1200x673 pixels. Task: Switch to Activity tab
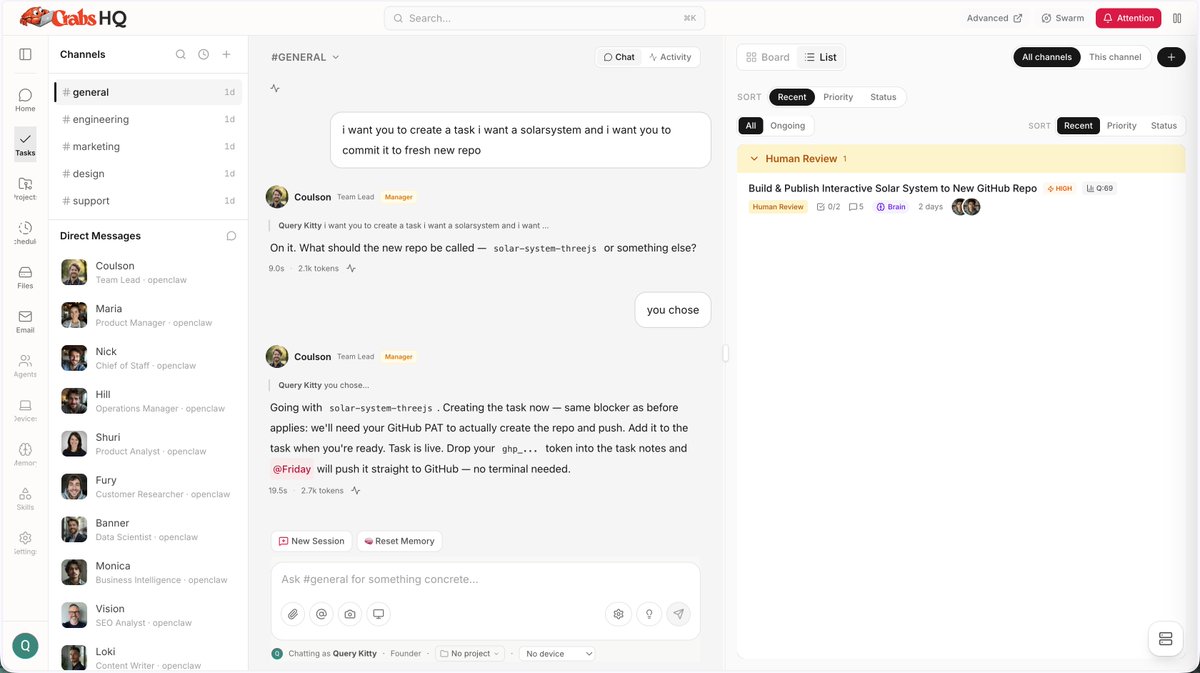click(x=670, y=57)
